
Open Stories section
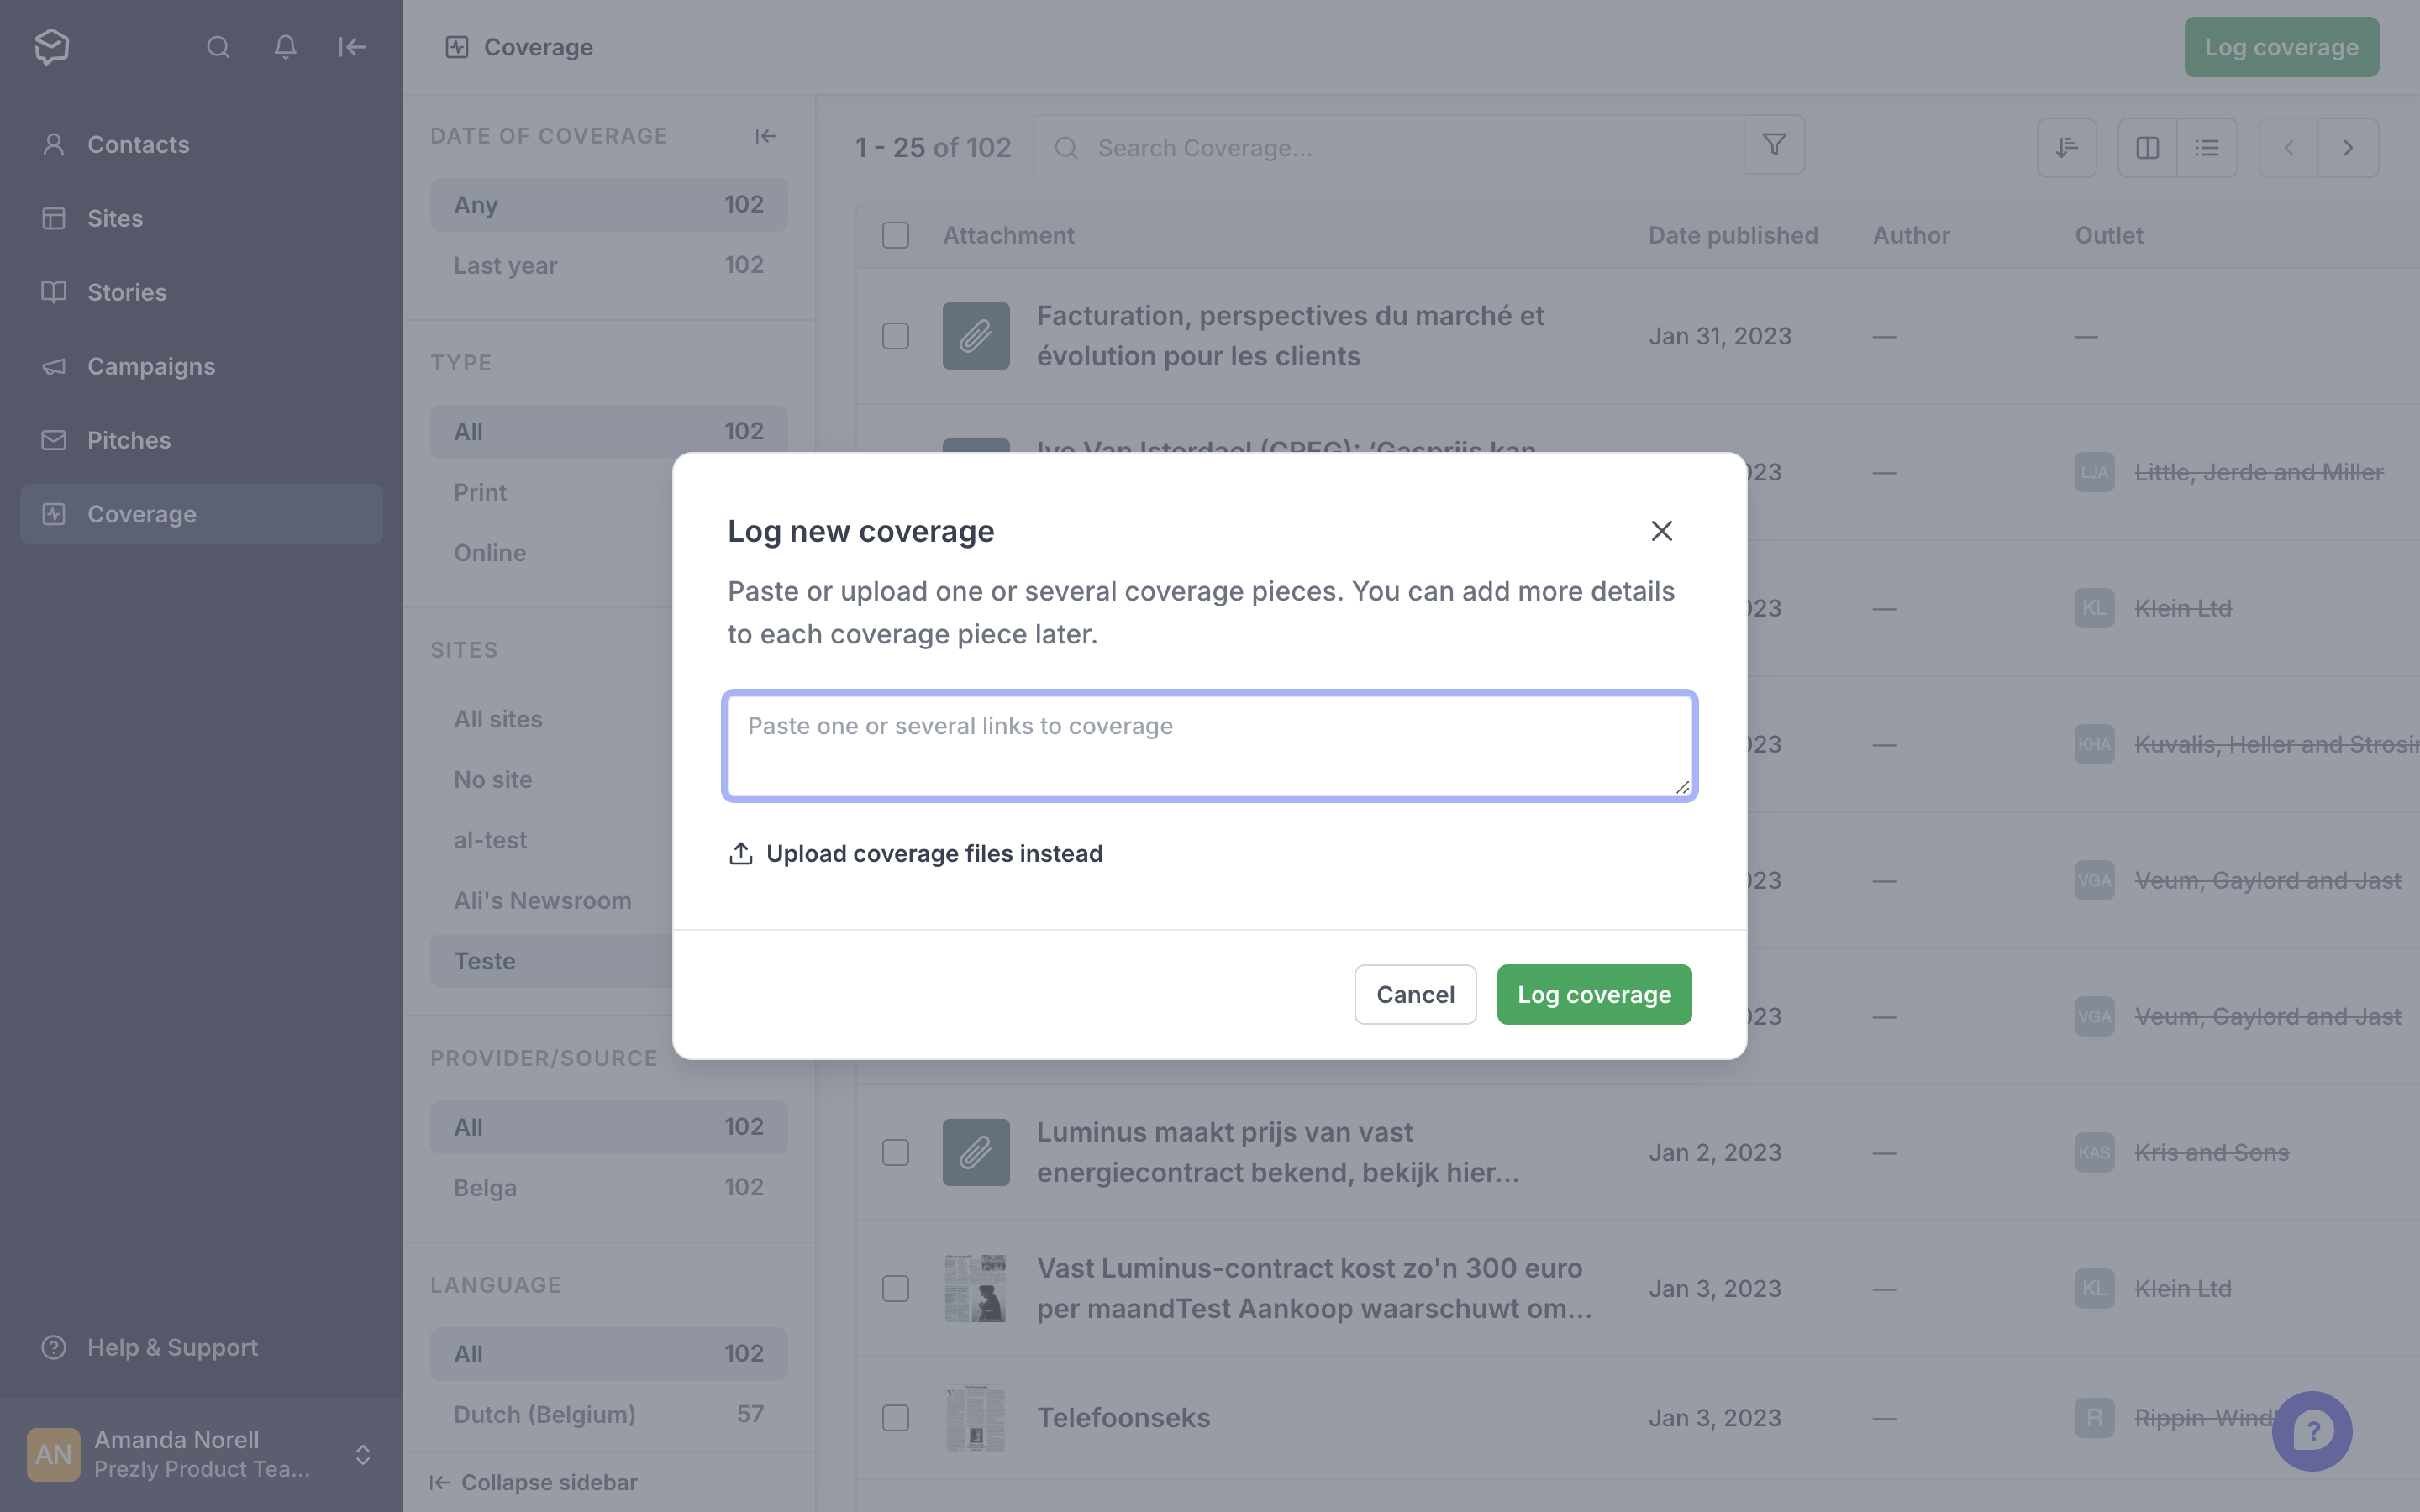[201, 292]
